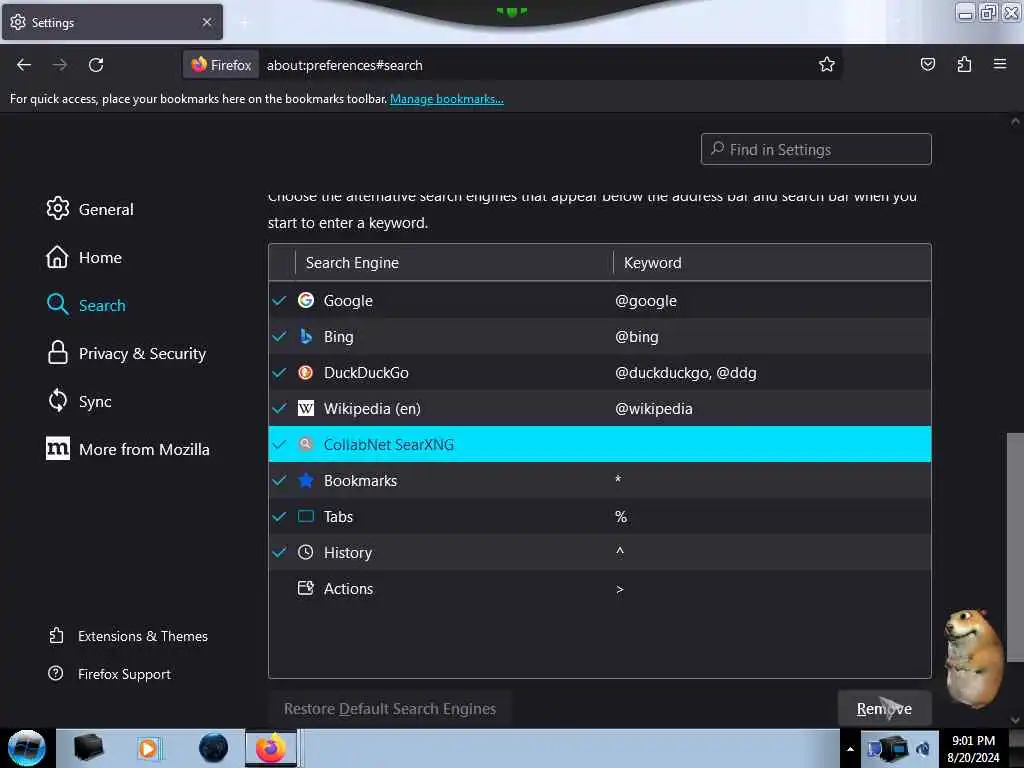Uncheck the DuckDuckGo search engine checkbox

pos(280,372)
